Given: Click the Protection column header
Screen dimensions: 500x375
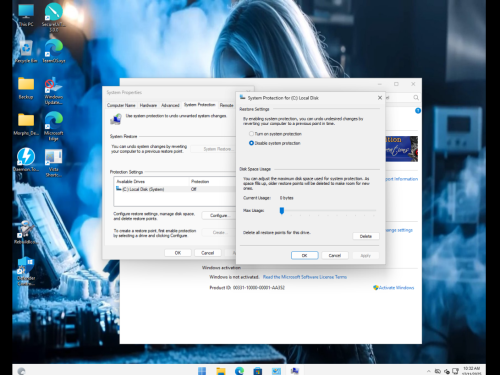Looking at the screenshot, I should (x=212, y=182).
